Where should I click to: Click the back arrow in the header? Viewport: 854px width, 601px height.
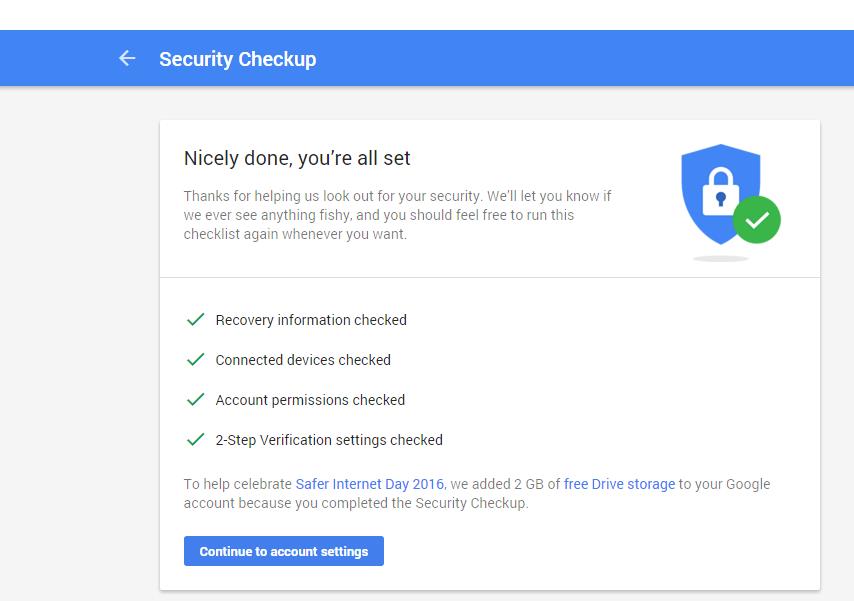(x=127, y=58)
